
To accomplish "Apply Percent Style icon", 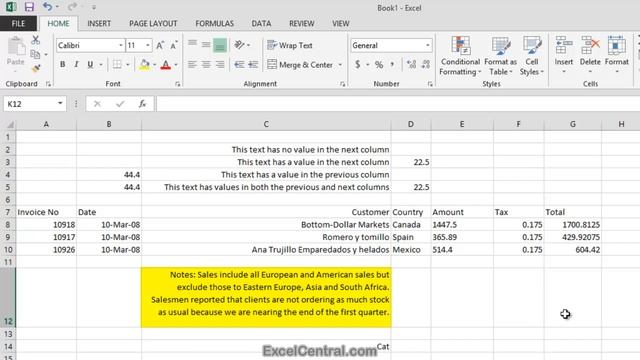I will pos(379,64).
